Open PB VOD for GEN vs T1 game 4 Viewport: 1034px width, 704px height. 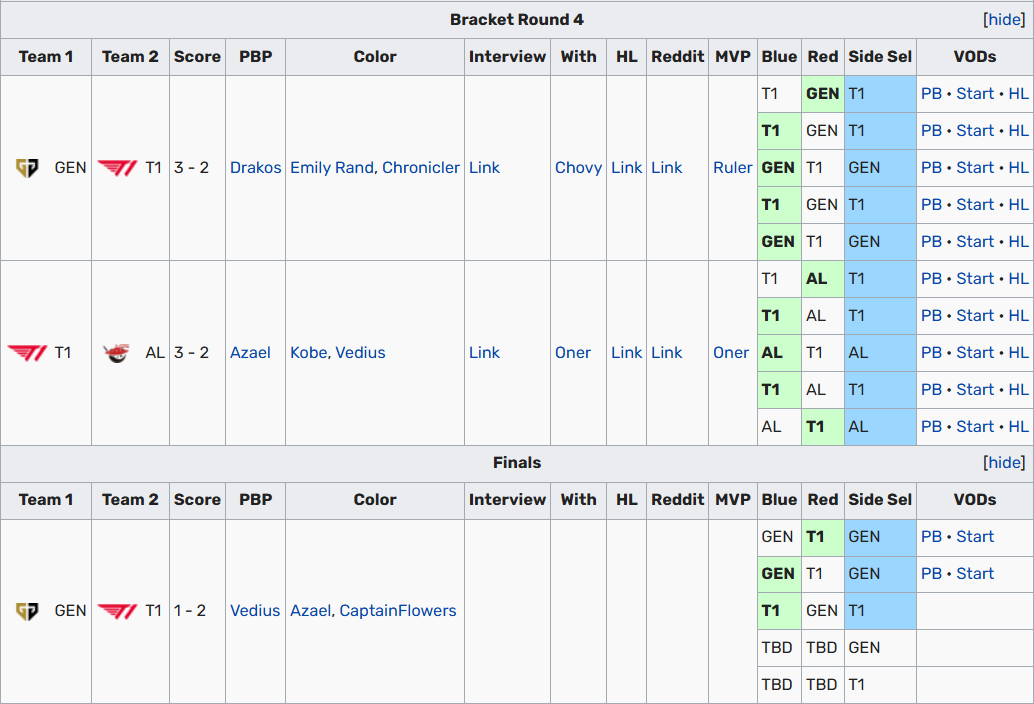pyautogui.click(x=931, y=205)
